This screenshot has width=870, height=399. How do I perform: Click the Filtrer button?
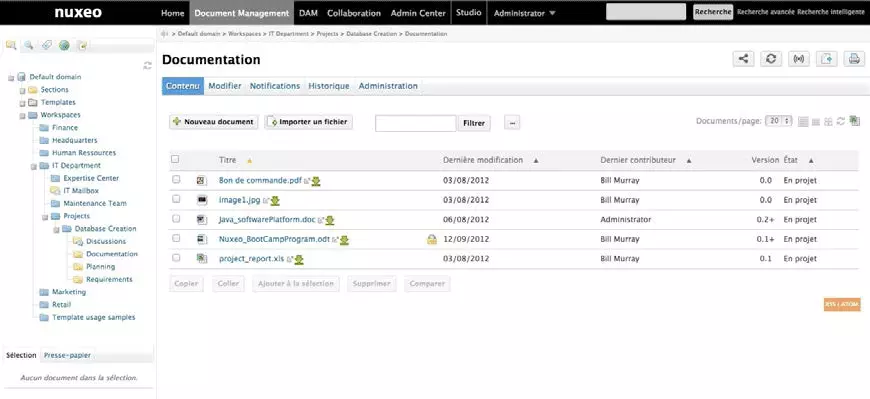pyautogui.click(x=474, y=123)
